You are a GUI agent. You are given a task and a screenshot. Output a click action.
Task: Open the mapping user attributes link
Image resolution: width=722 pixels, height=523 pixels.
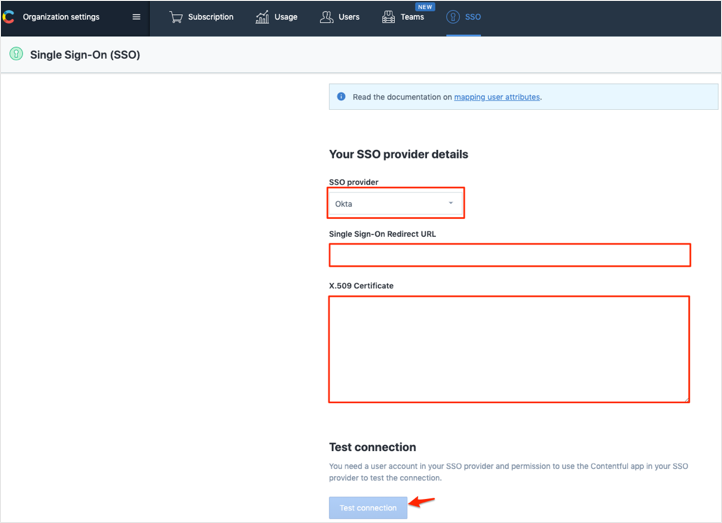pos(497,97)
